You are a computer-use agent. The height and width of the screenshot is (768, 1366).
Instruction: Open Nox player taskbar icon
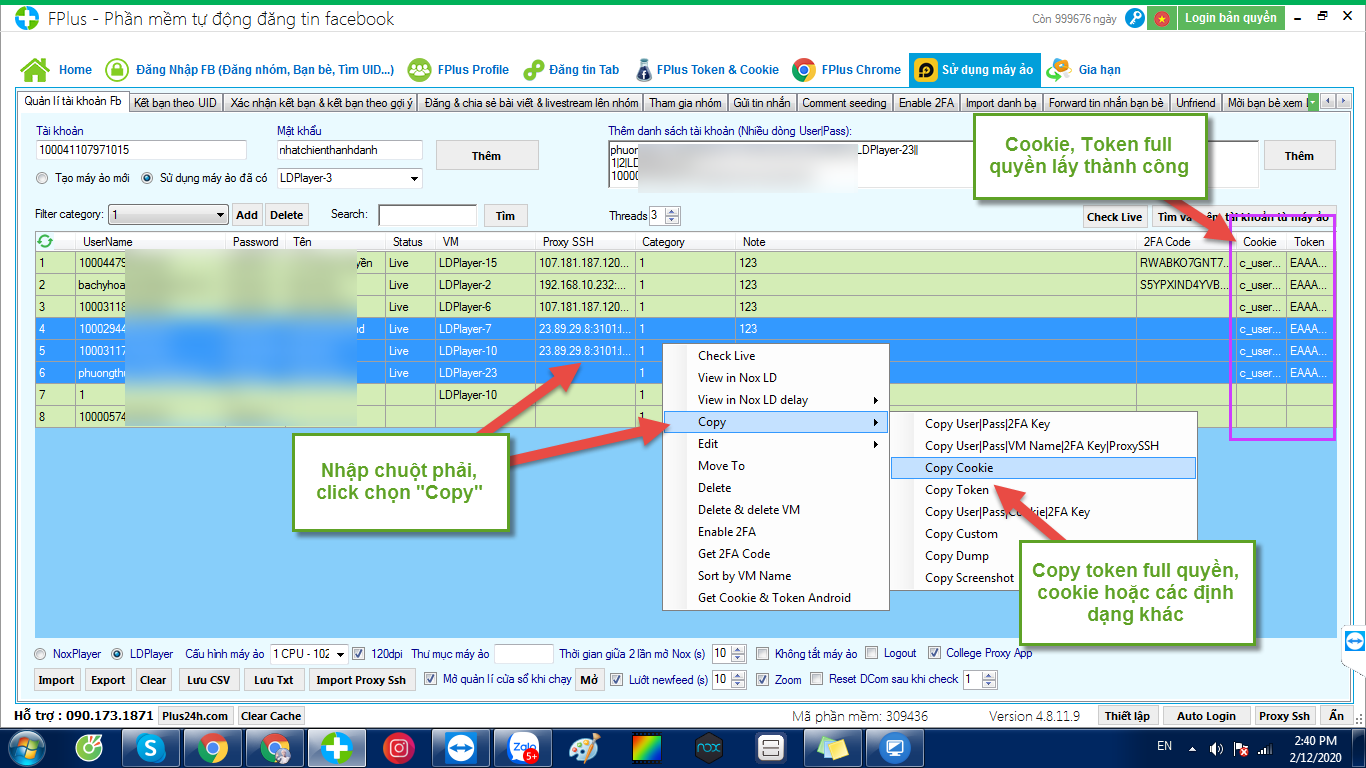[708, 748]
